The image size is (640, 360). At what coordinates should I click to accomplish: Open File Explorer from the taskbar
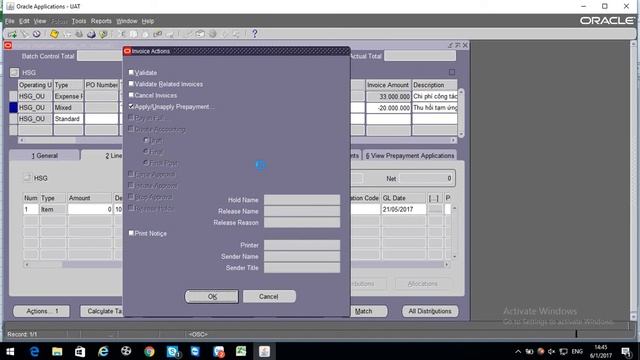tap(57, 351)
